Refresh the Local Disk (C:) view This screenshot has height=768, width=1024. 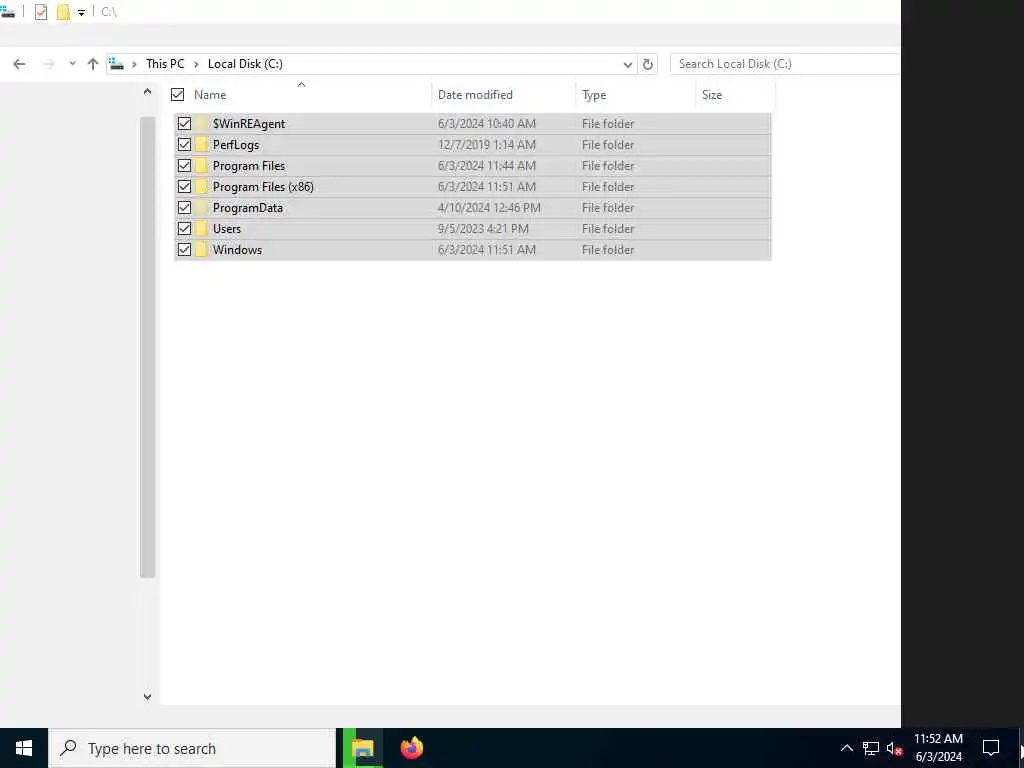[647, 64]
